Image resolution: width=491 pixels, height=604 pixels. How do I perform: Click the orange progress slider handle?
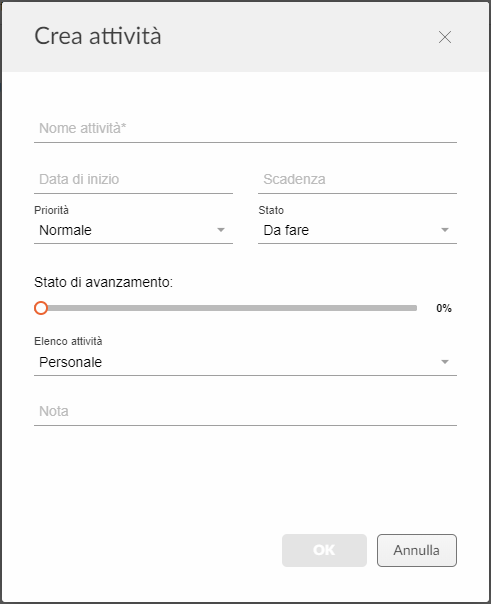(x=41, y=308)
